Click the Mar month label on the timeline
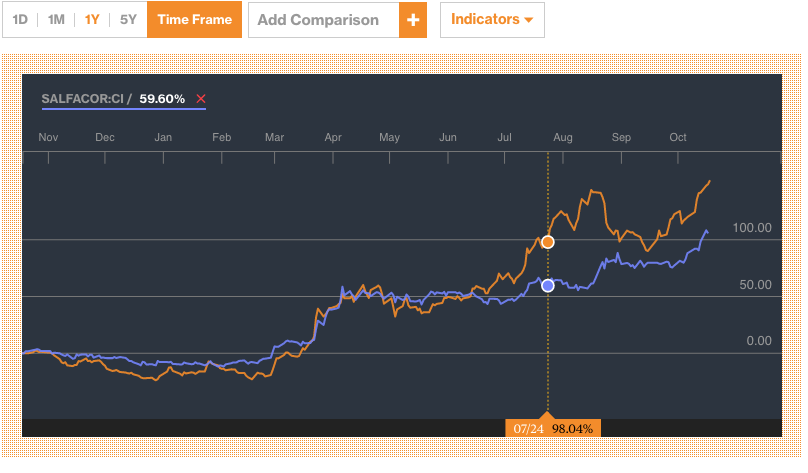Image resolution: width=808 pixels, height=473 pixels. (274, 137)
